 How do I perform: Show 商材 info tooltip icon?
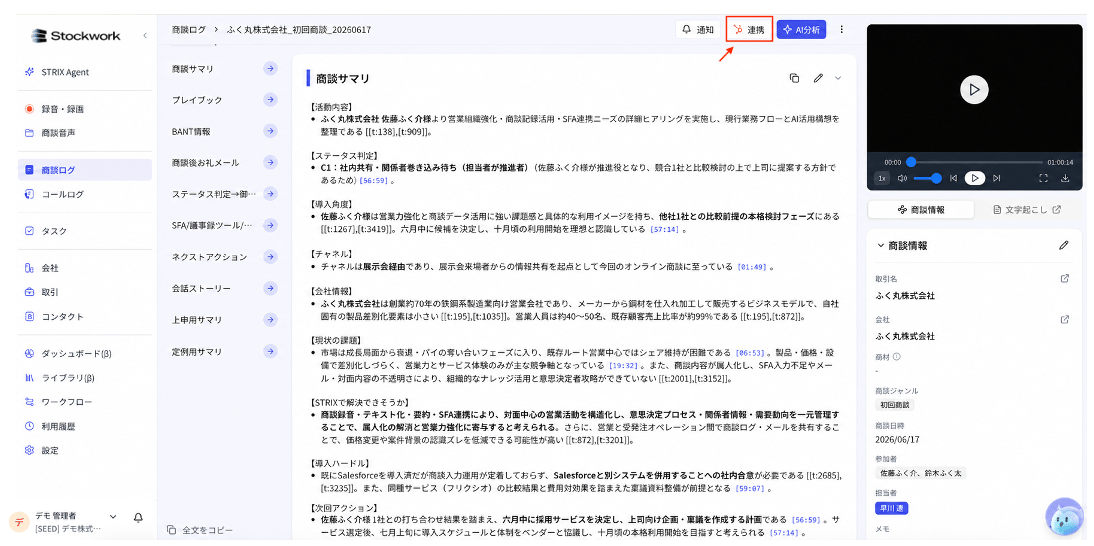pyautogui.click(x=897, y=356)
